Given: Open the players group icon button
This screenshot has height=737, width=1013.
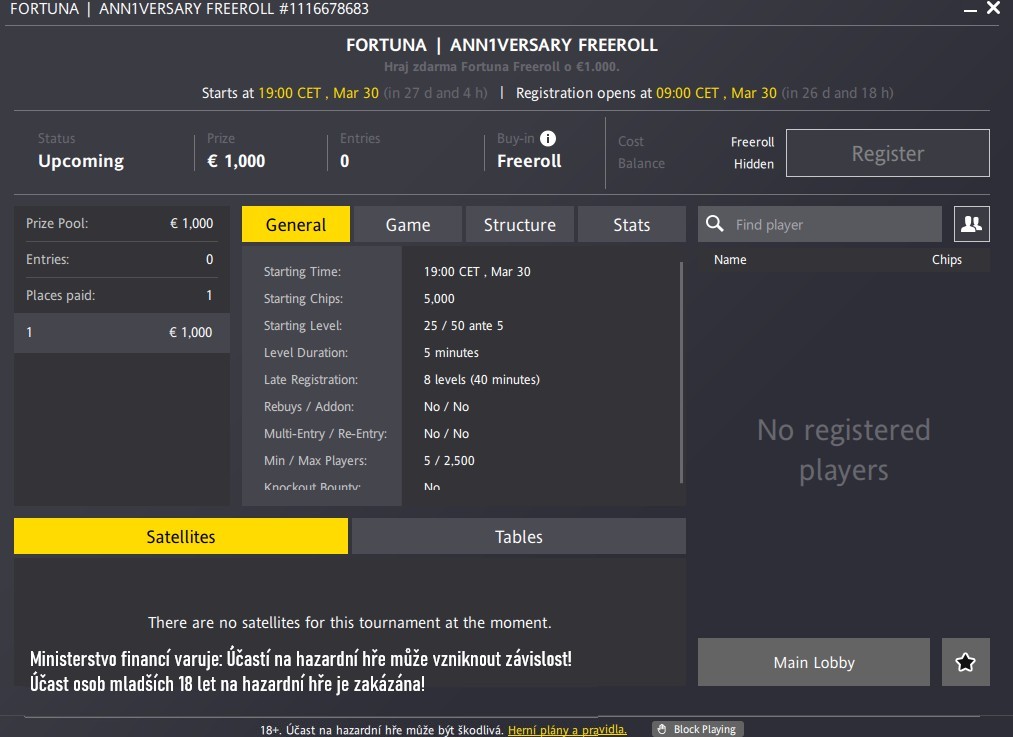Looking at the screenshot, I should click(x=972, y=224).
